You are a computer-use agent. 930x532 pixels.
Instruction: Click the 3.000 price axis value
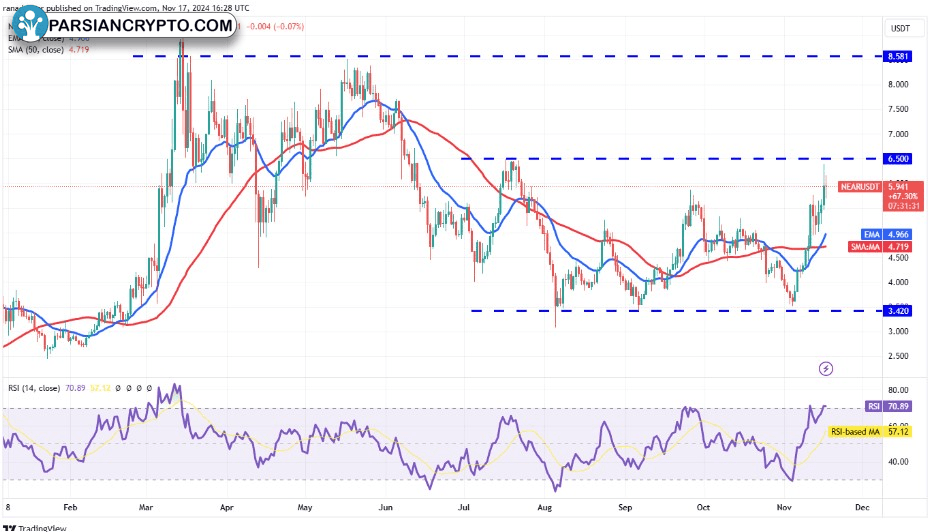point(898,331)
